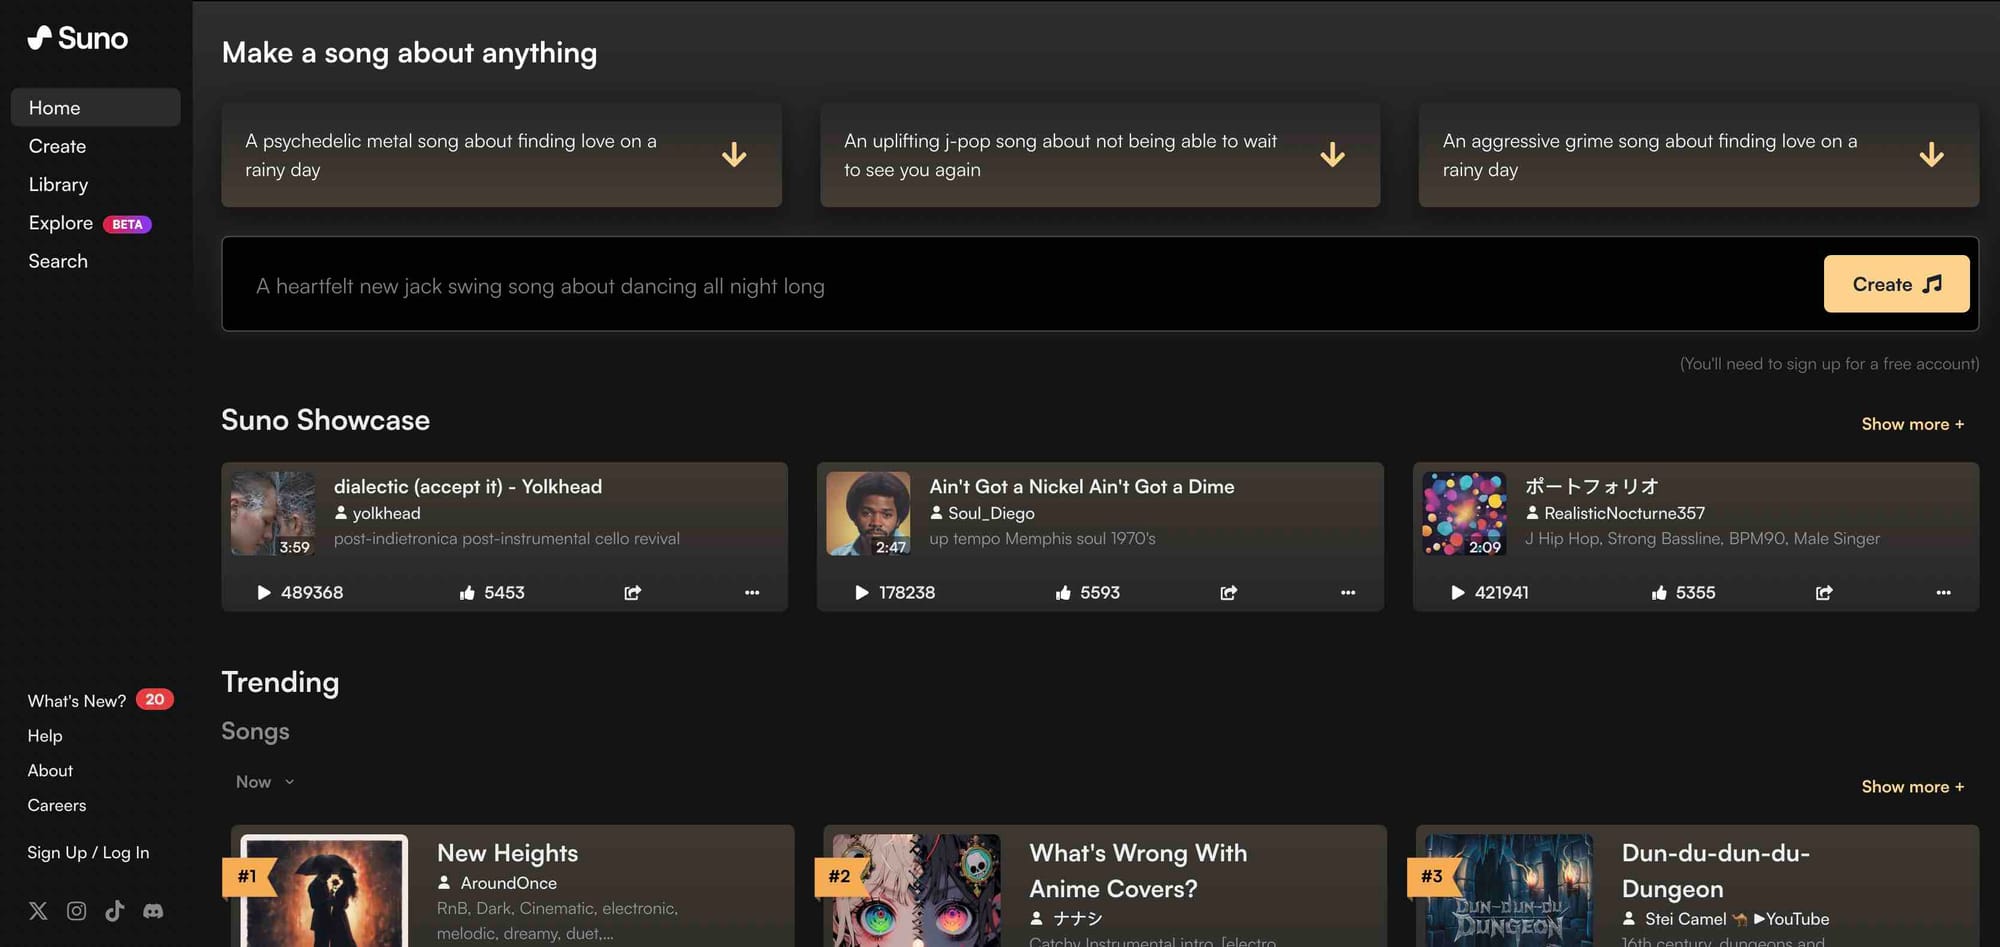Play Ain't Got a Nickel song

coord(862,593)
